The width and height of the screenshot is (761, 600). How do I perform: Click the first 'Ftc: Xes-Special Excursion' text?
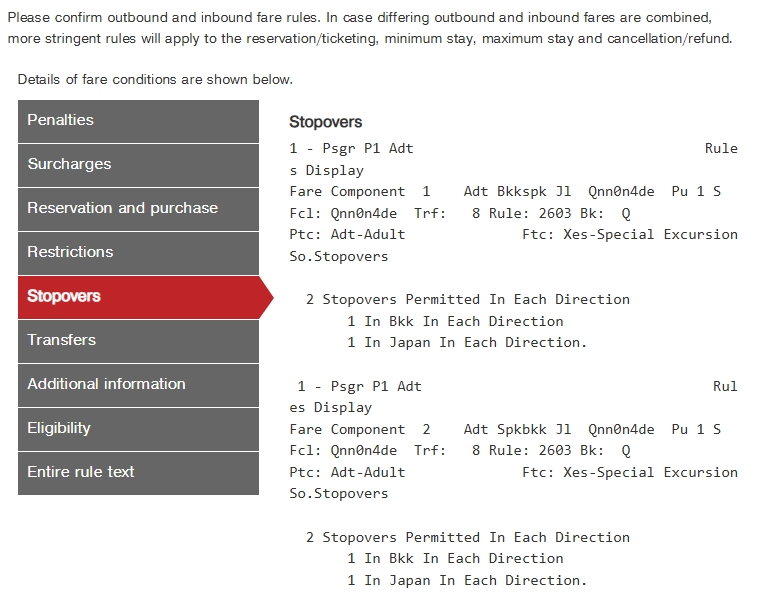[630, 234]
